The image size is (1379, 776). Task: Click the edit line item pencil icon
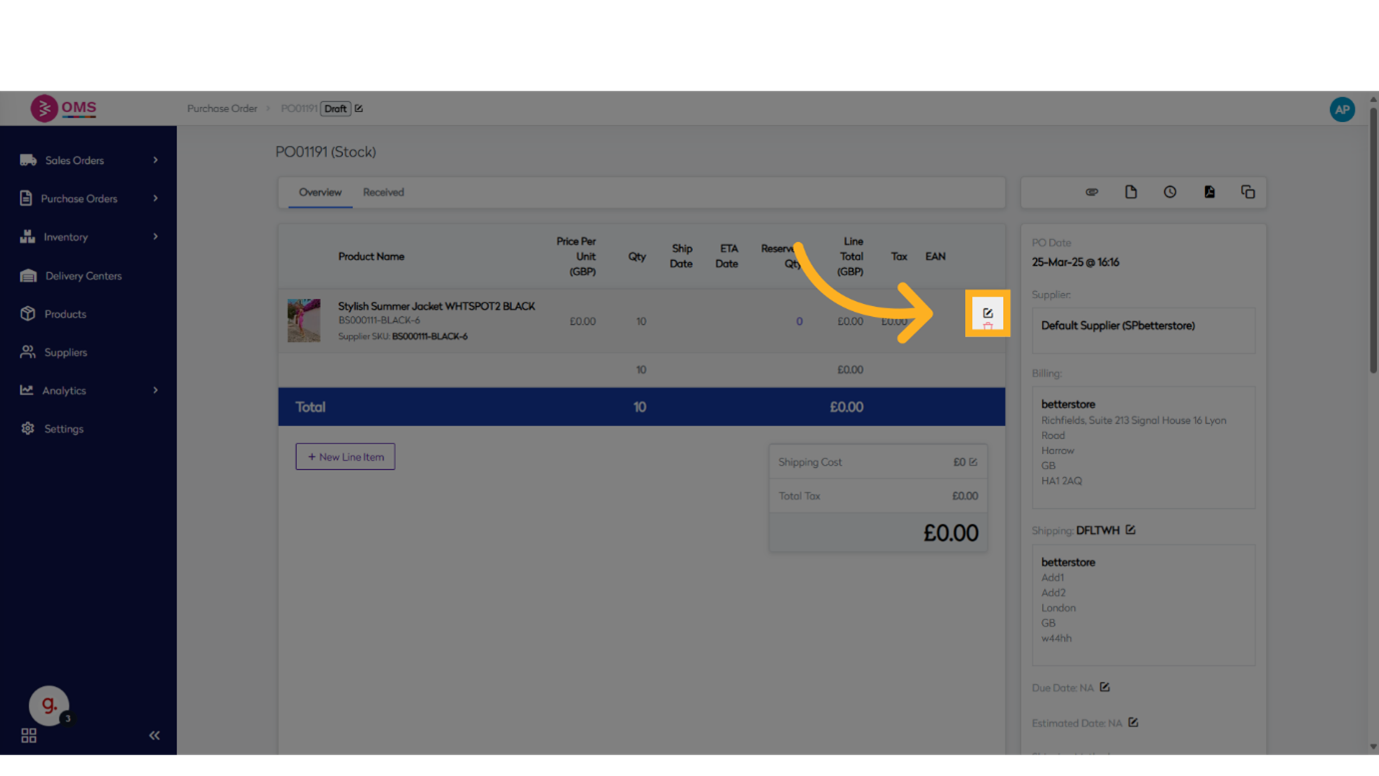[x=987, y=313]
